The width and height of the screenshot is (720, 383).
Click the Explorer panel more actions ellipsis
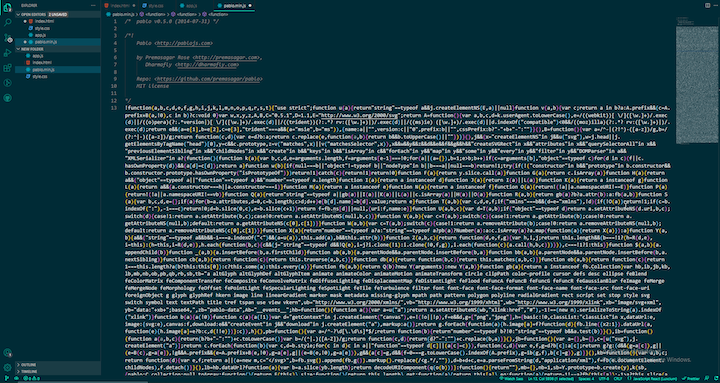[94, 6]
